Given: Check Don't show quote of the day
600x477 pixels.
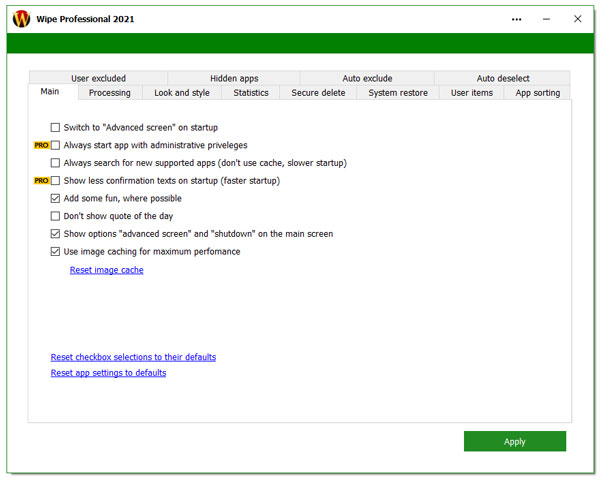Looking at the screenshot, I should coord(55,216).
